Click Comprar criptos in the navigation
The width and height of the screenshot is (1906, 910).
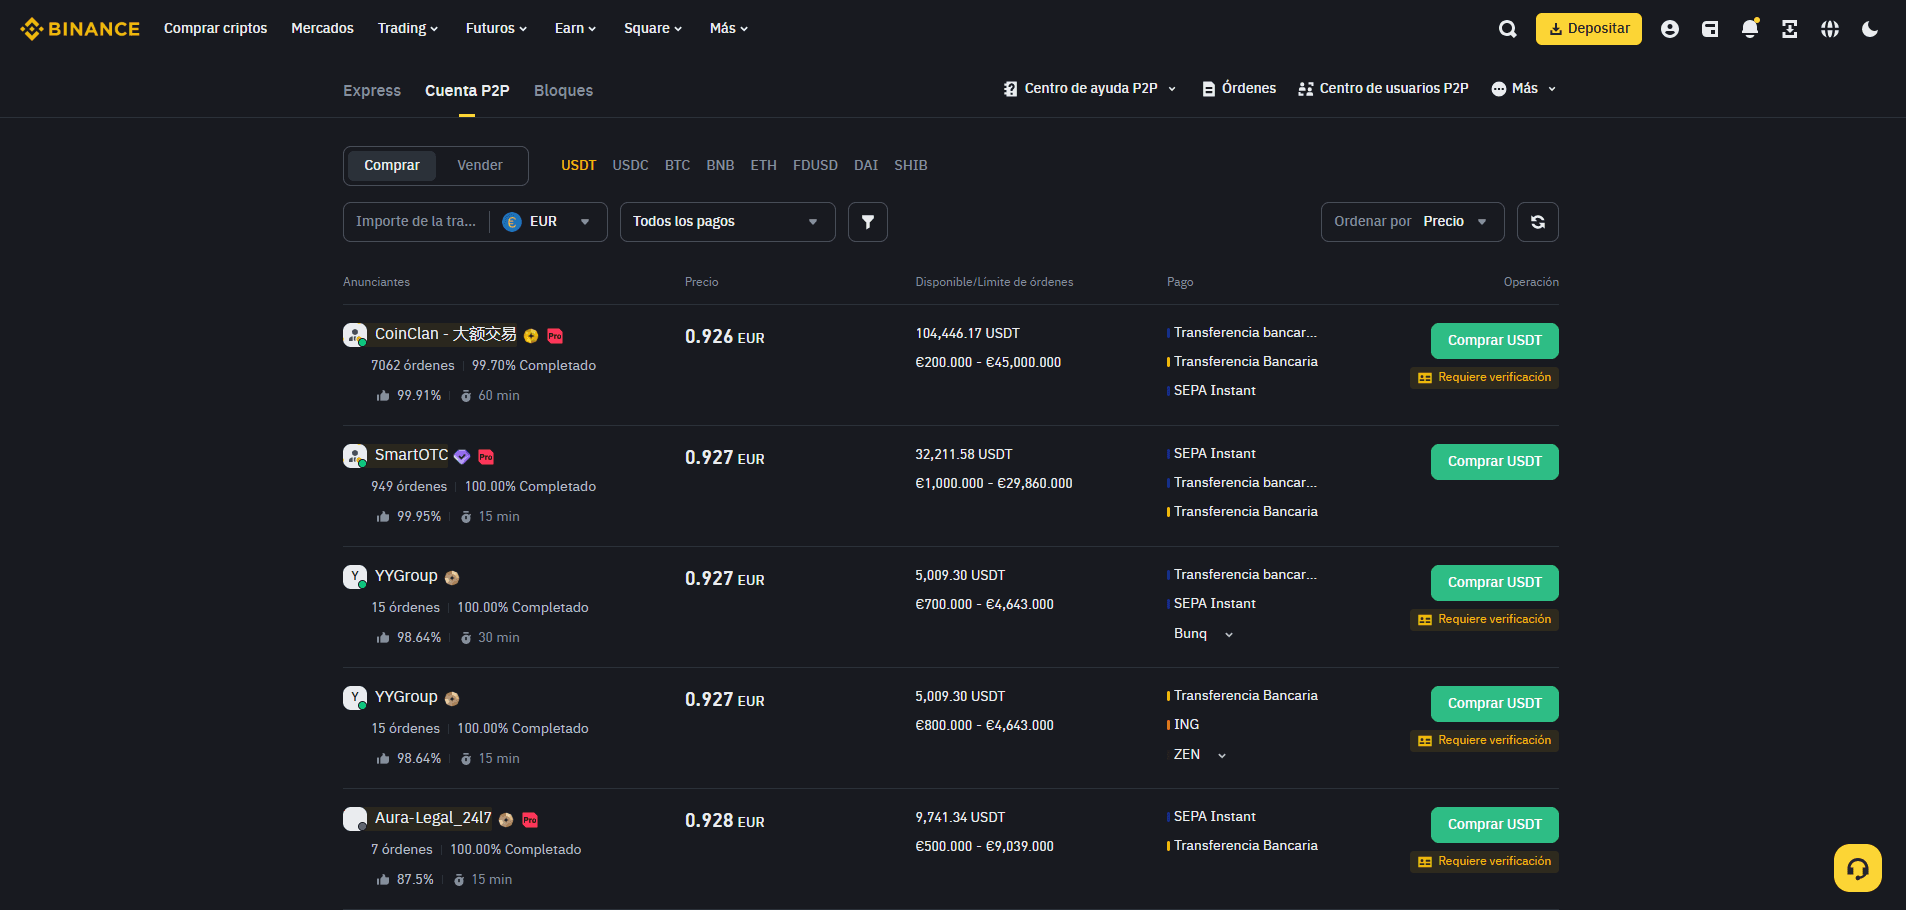click(215, 29)
